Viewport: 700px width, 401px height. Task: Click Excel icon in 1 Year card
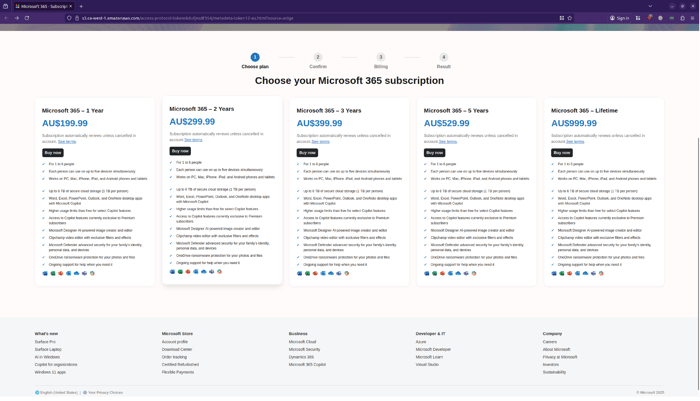(x=53, y=273)
